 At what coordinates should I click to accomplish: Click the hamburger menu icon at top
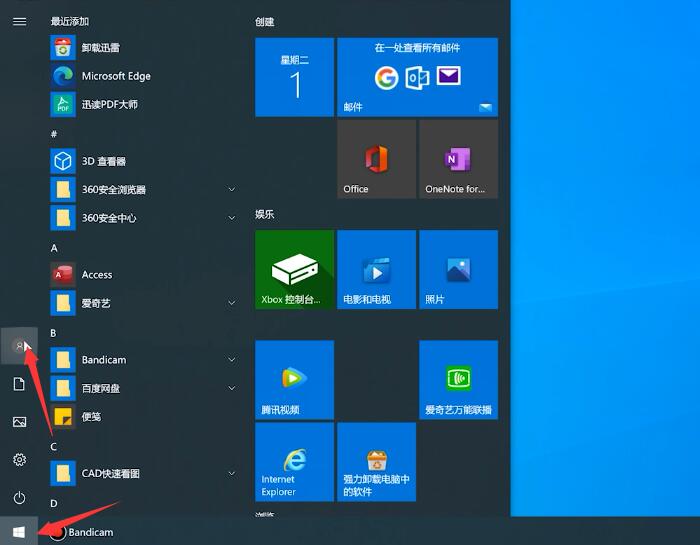pos(19,21)
